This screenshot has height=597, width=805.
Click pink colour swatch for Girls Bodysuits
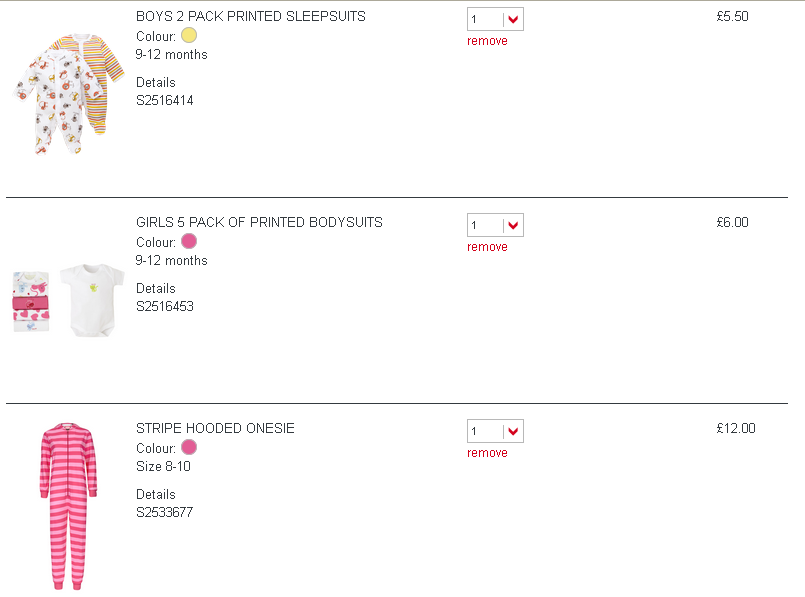click(189, 242)
